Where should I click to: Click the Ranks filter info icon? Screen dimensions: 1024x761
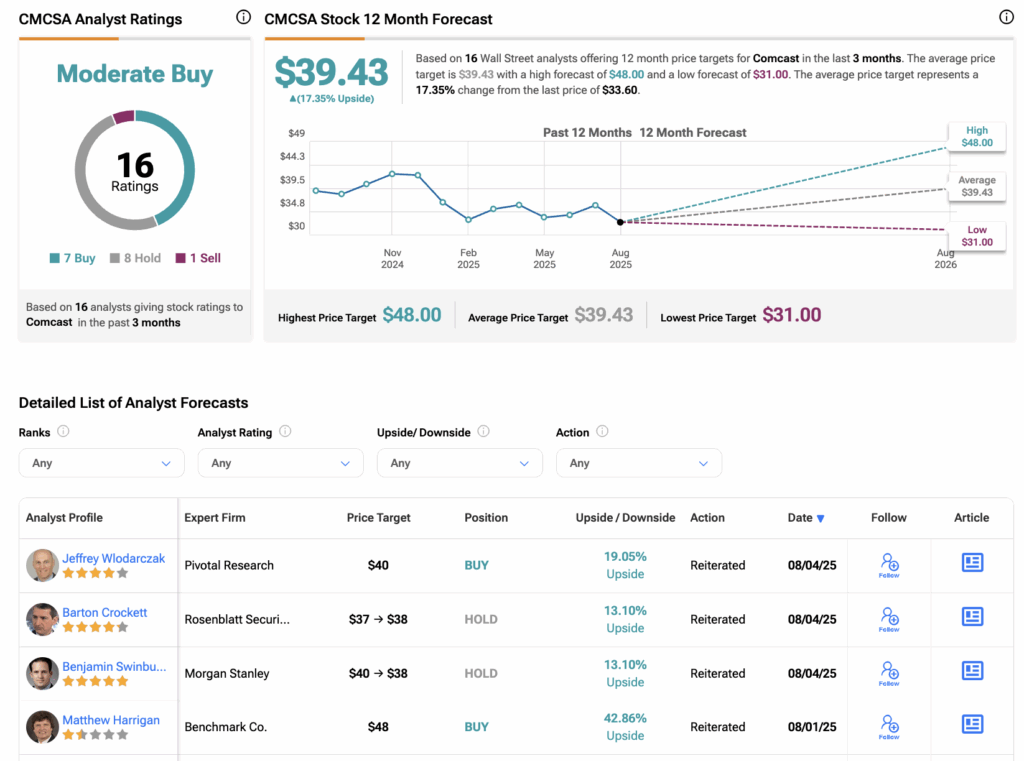click(63, 432)
